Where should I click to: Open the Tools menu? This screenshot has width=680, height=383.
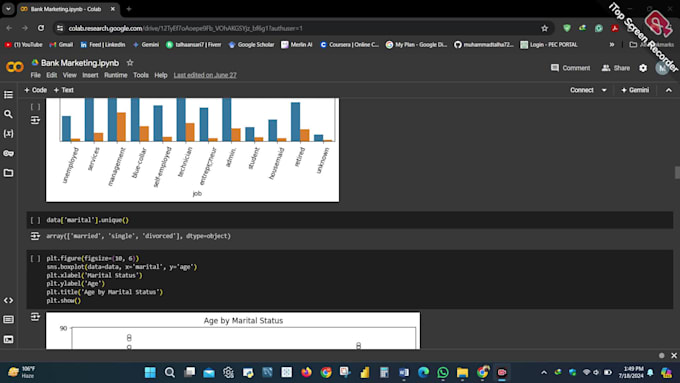141,75
